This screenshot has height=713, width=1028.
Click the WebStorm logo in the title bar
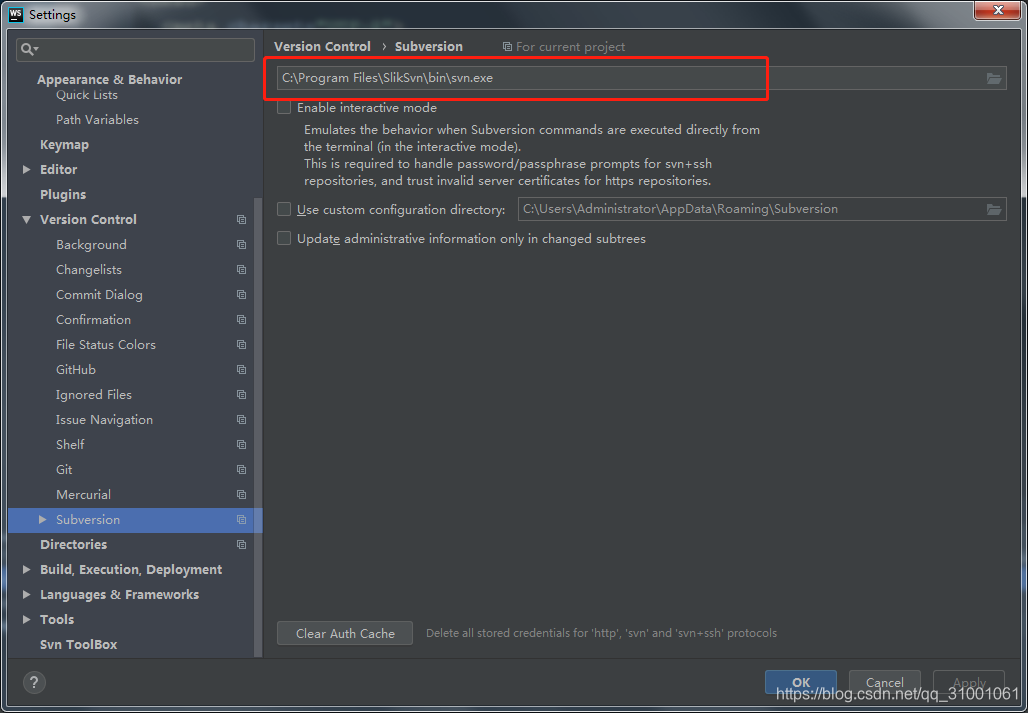click(x=16, y=14)
